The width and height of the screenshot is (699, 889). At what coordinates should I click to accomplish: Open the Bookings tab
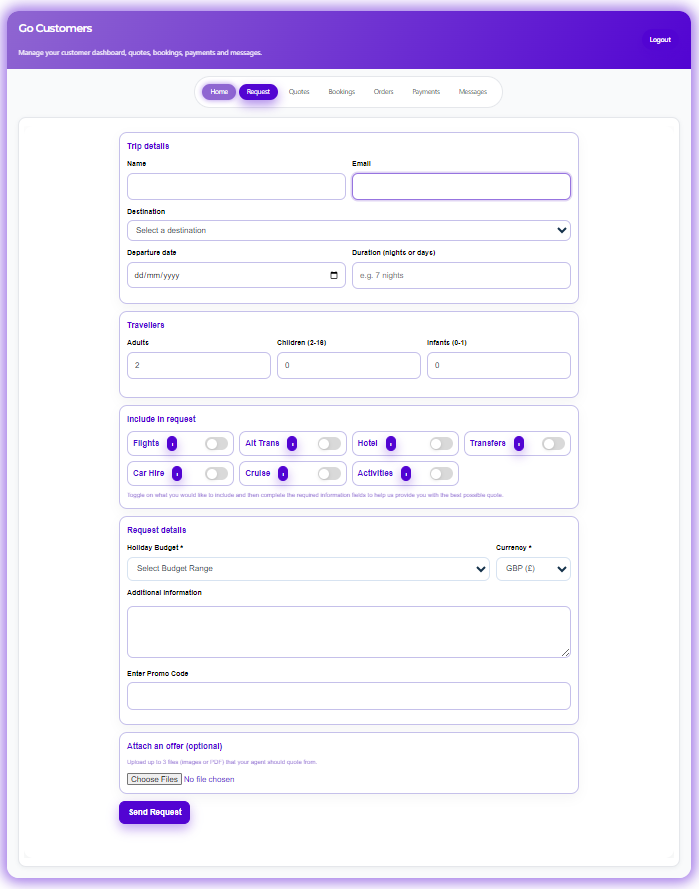[x=342, y=92]
